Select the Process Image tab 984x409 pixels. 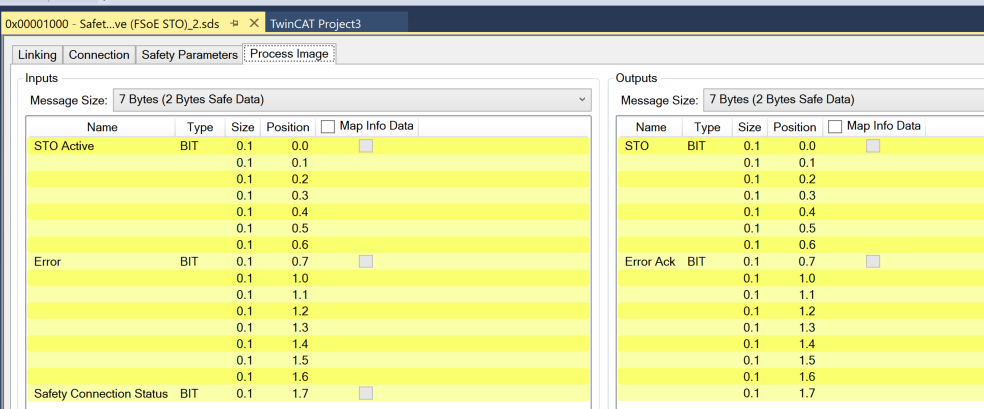289,55
